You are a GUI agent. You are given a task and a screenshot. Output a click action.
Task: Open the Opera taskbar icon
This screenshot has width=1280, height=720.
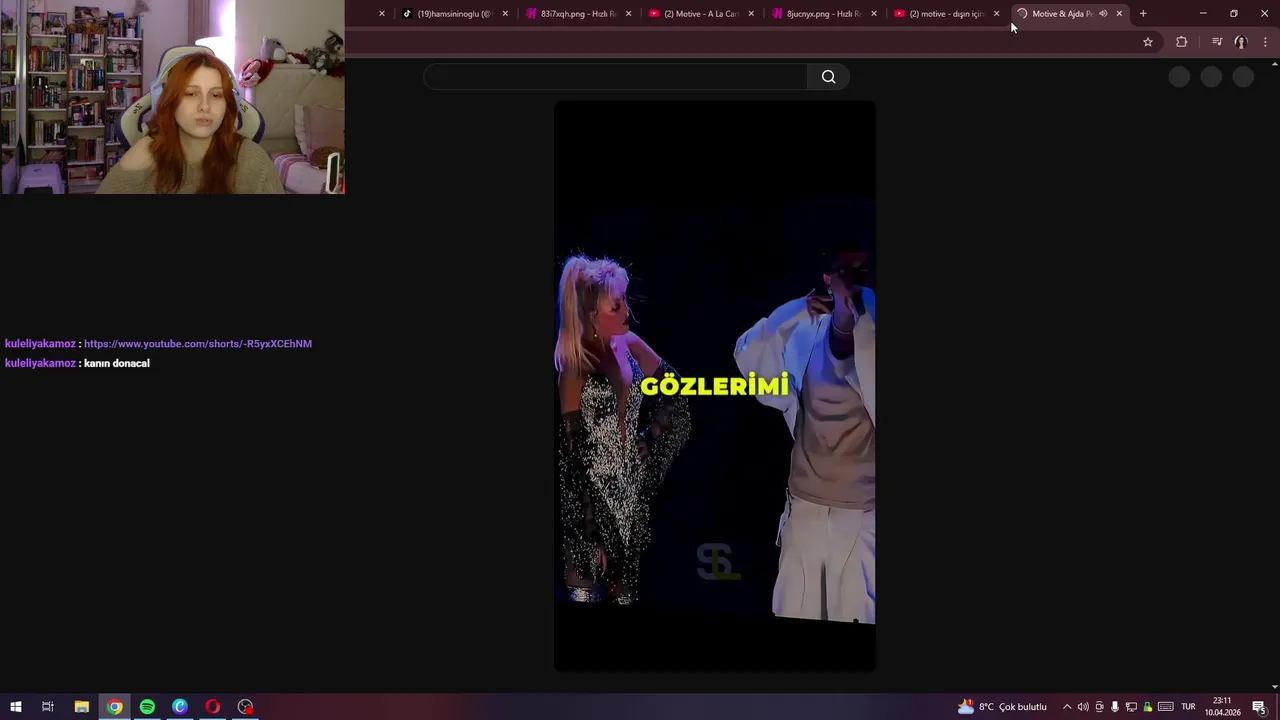click(213, 707)
